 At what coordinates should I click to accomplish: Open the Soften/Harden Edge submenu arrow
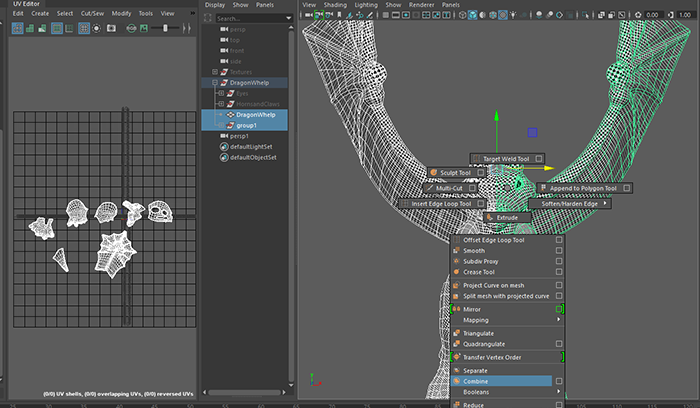(x=606, y=203)
